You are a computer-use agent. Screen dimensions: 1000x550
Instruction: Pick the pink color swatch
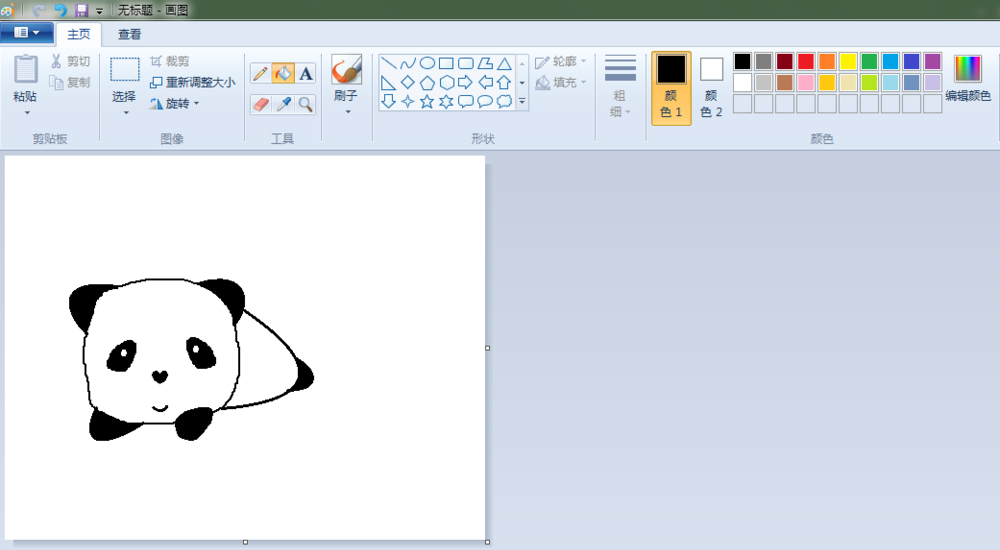pos(805,82)
